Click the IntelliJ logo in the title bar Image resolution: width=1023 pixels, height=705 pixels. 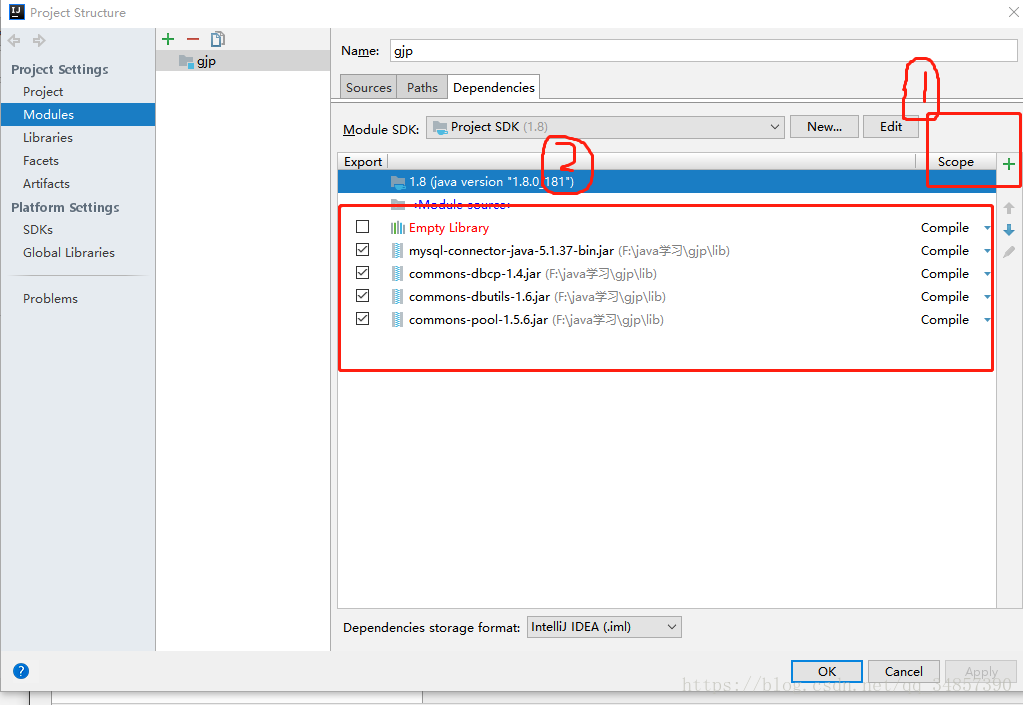tap(16, 12)
